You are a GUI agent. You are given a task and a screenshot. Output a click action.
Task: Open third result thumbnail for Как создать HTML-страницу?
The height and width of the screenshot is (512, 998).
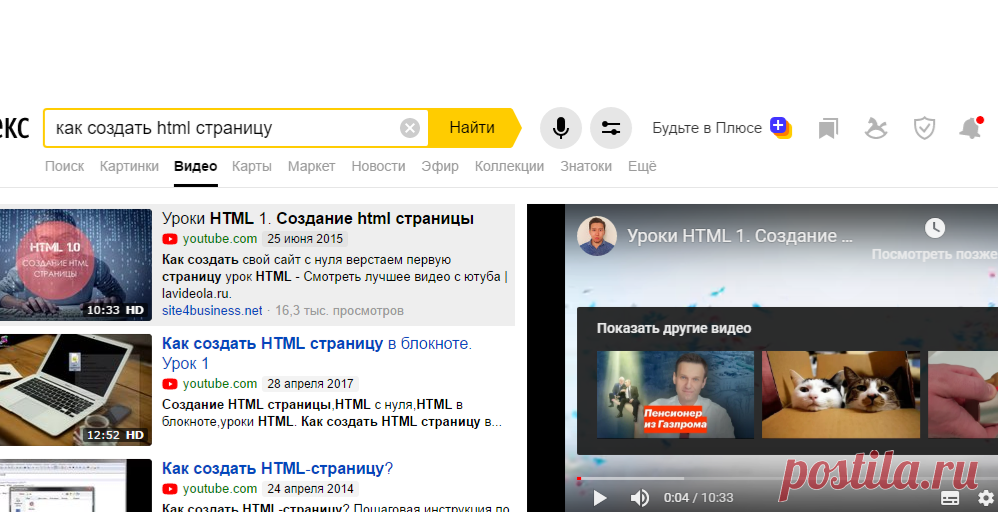click(76, 485)
